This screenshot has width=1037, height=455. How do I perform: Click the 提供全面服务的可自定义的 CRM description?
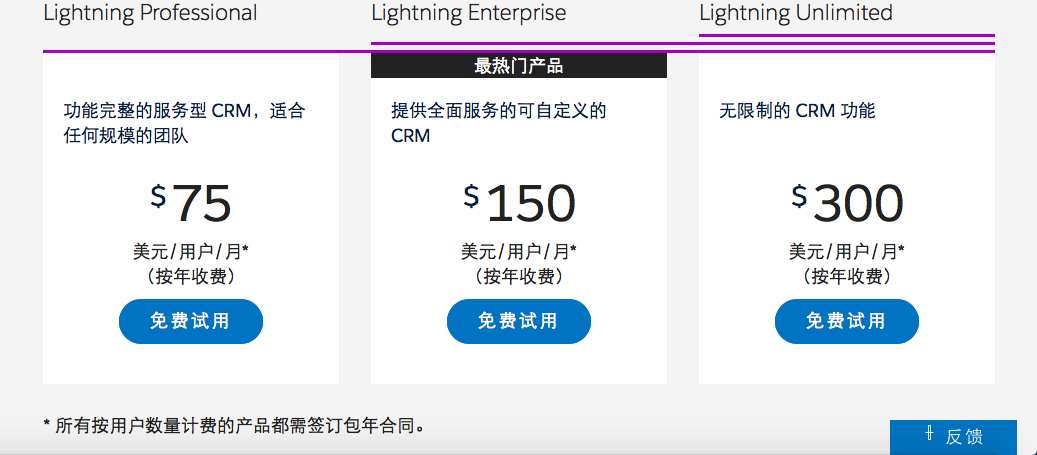[x=499, y=123]
